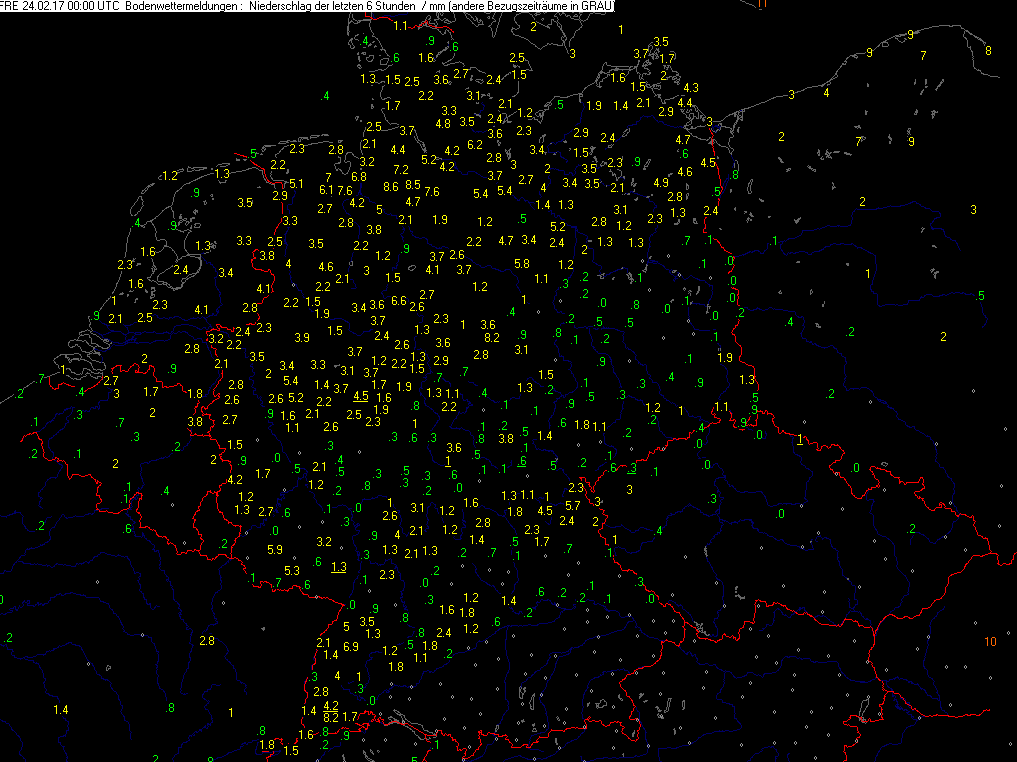Select the 4.8 station value
The image size is (1017, 762).
[x=443, y=124]
